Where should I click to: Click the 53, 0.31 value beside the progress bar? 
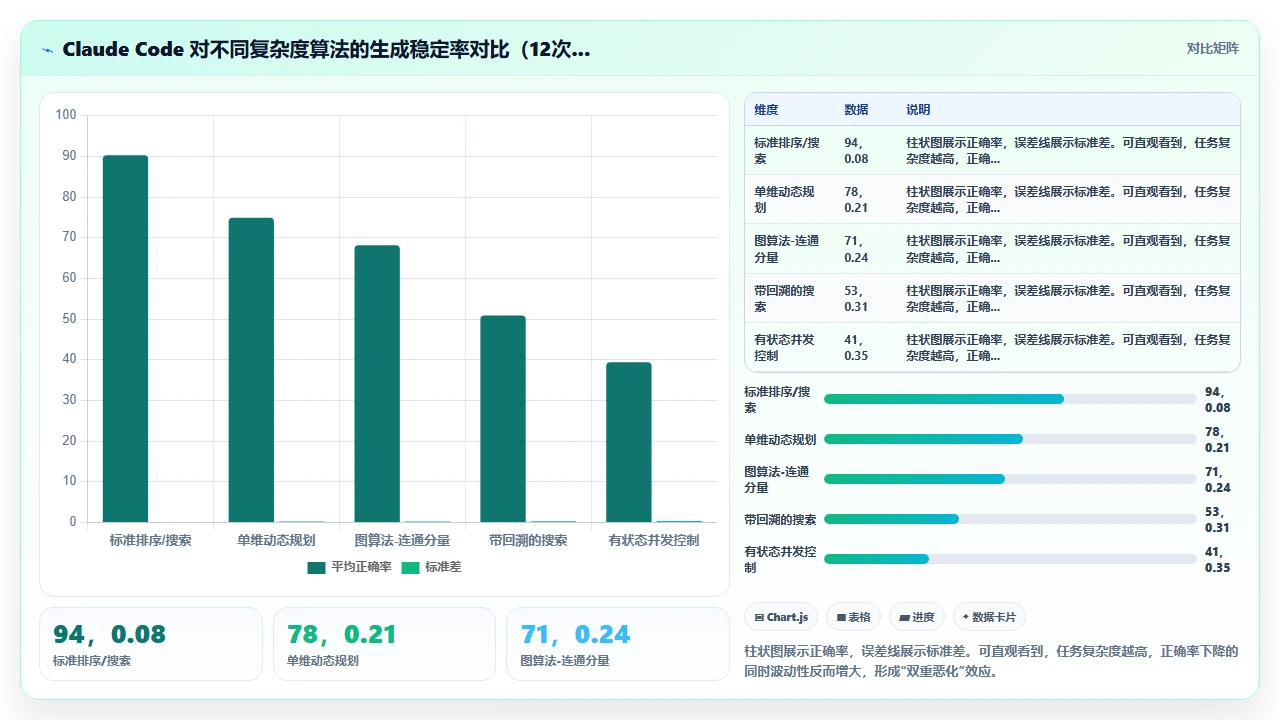pyautogui.click(x=1218, y=519)
